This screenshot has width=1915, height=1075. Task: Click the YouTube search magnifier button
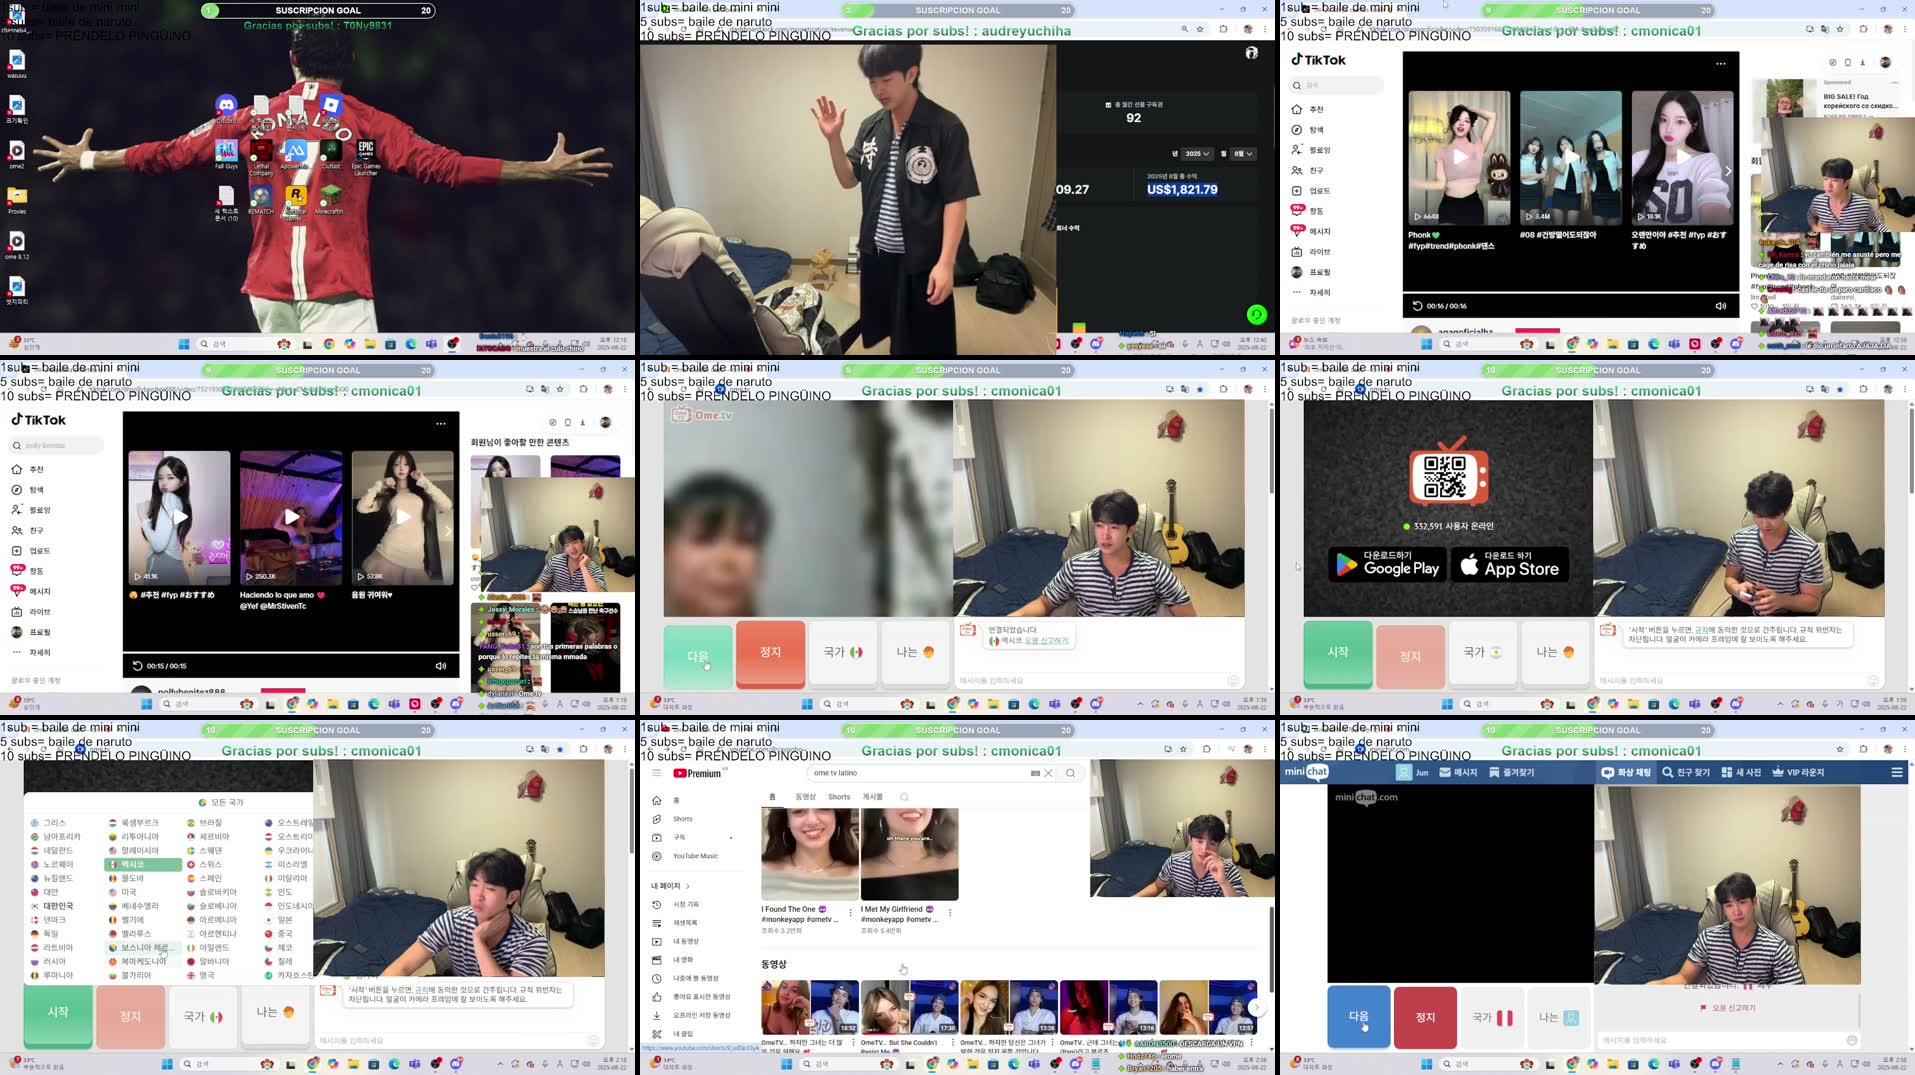click(x=1070, y=773)
